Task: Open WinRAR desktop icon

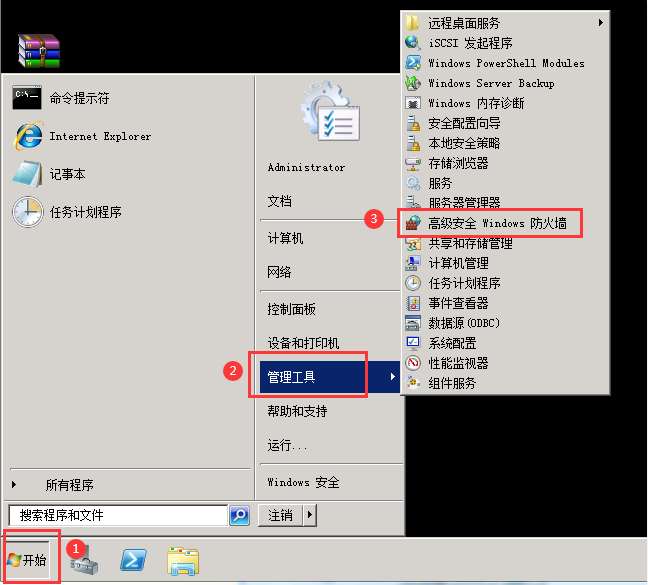Action: (x=39, y=50)
